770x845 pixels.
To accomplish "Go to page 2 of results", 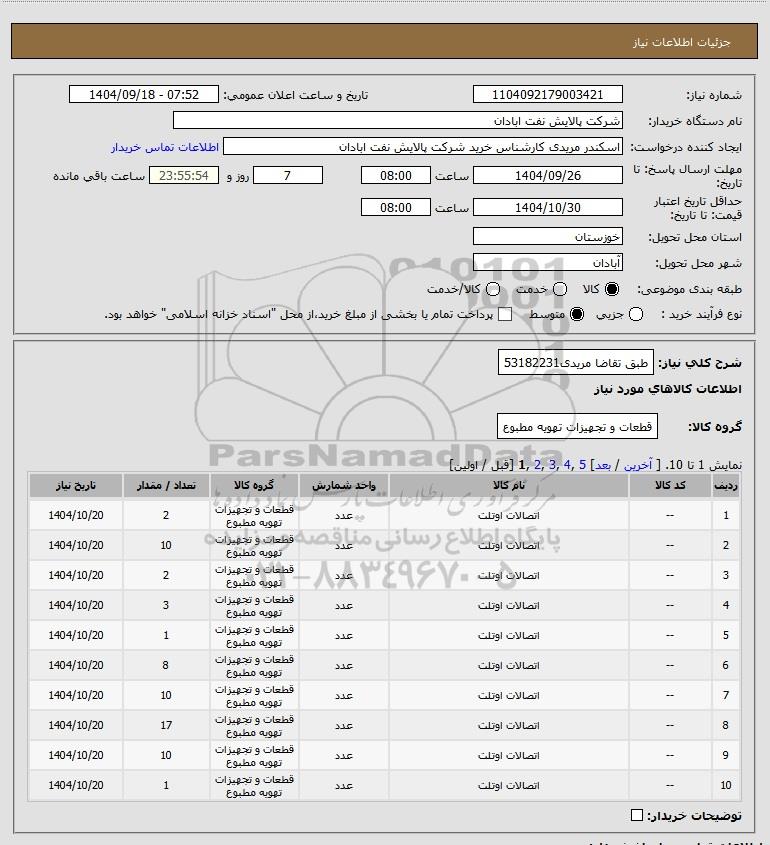I will click(537, 465).
